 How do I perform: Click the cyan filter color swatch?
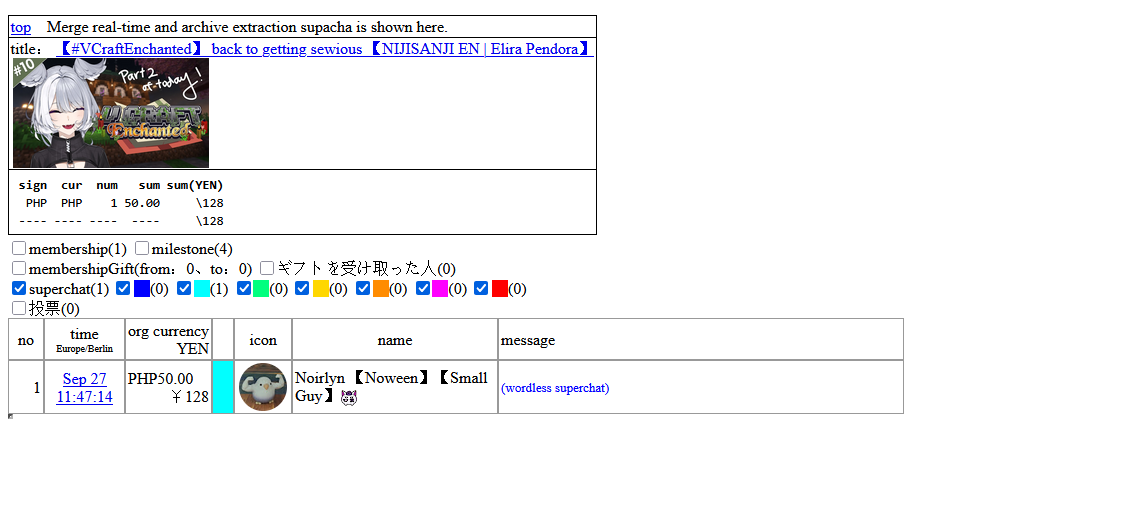click(x=202, y=289)
